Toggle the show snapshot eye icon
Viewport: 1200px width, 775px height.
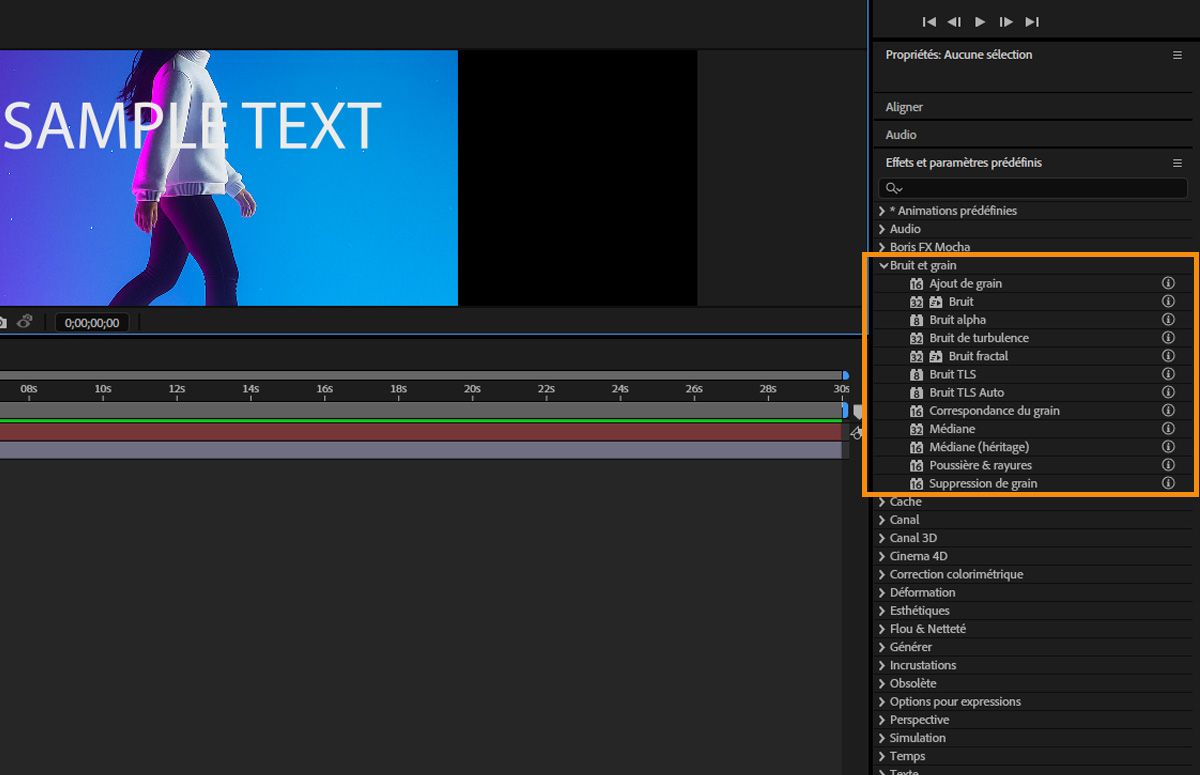coord(24,322)
